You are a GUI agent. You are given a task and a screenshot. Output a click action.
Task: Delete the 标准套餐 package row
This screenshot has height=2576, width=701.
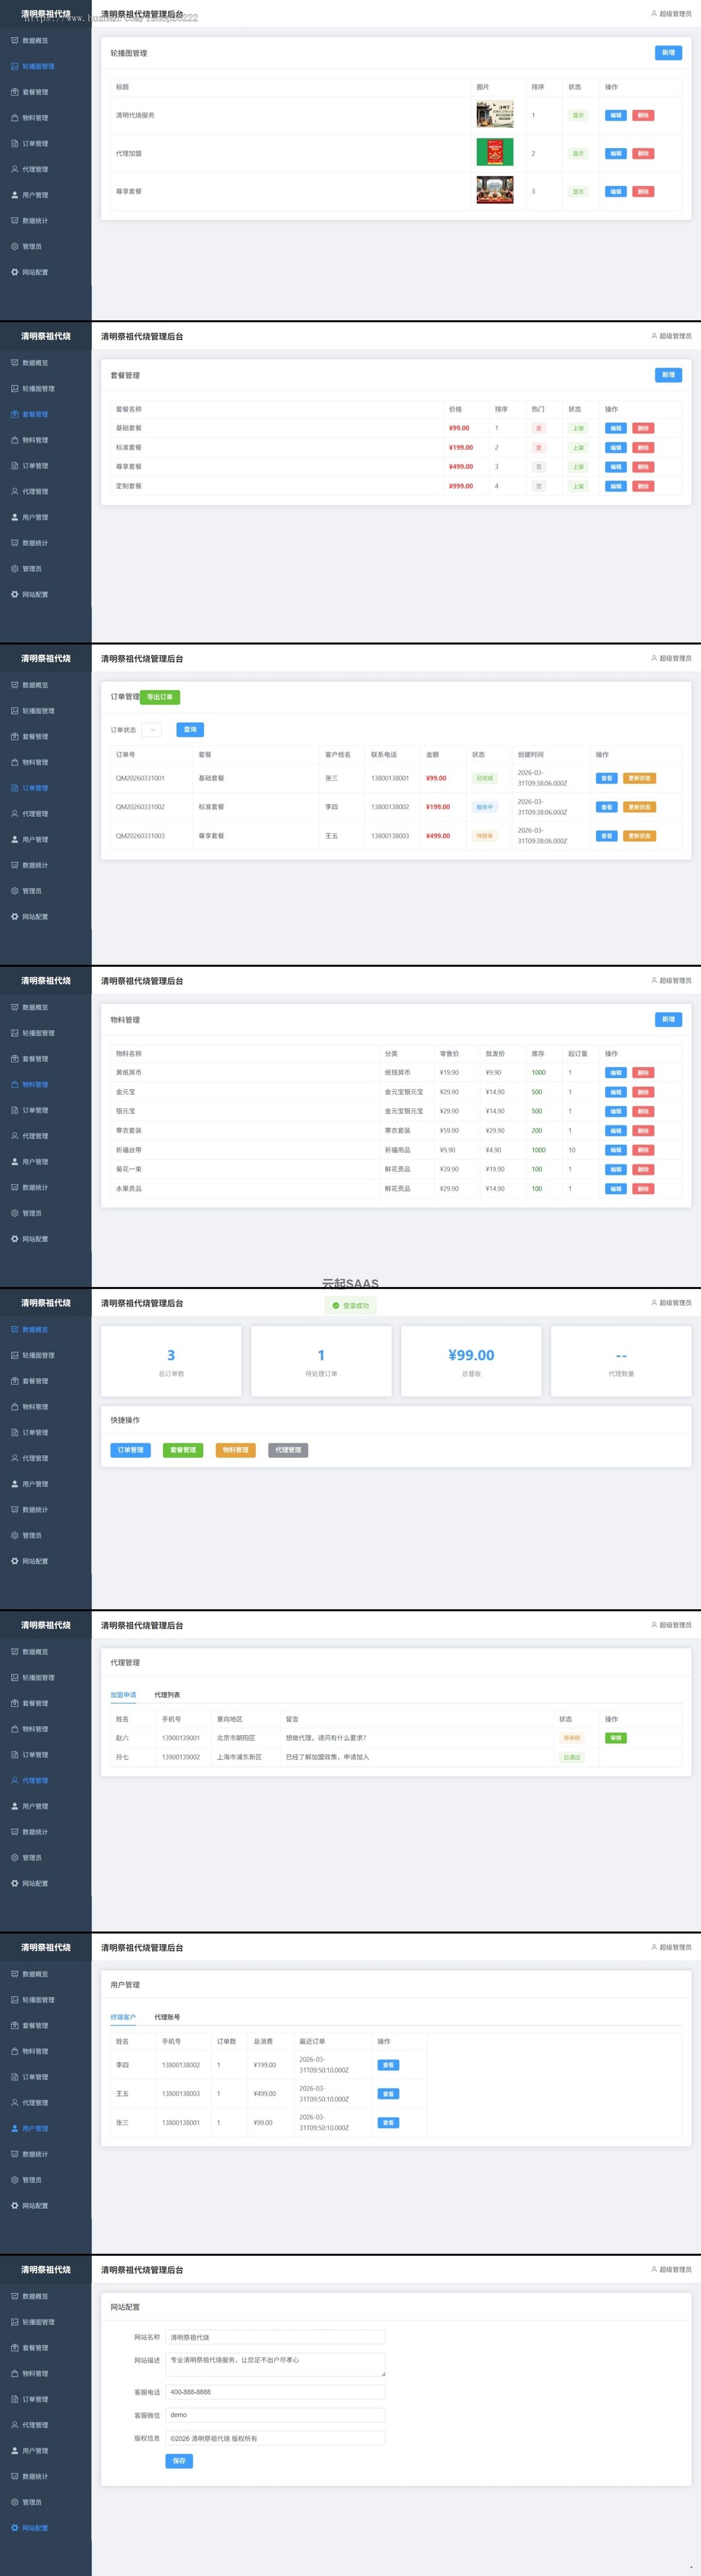tap(643, 447)
